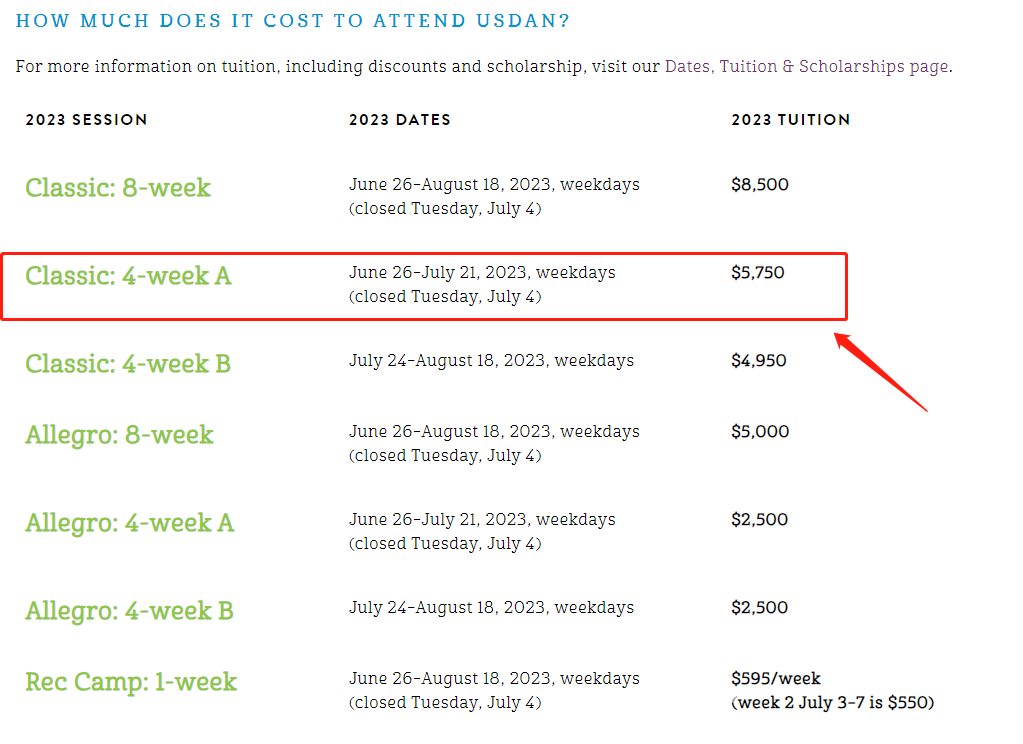The image size is (1023, 744).
Task: Click the red arrow annotation
Action: coord(880,372)
